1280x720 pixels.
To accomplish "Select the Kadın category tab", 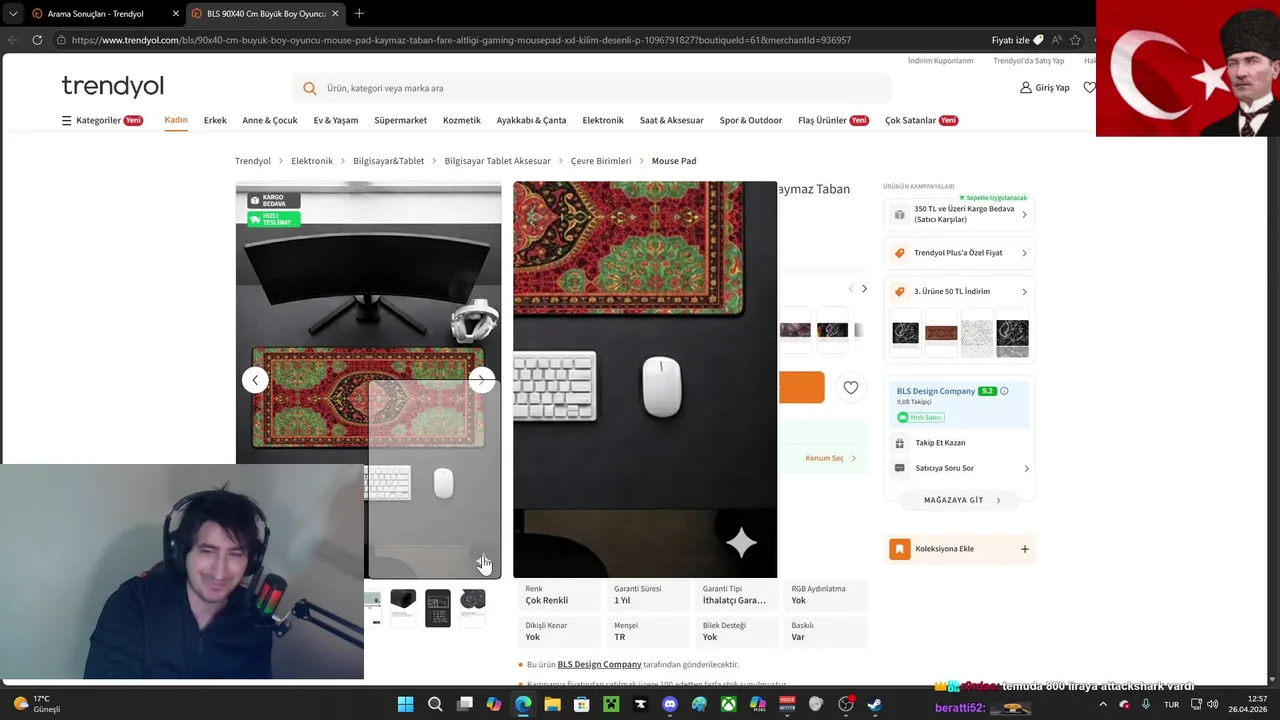I will [x=176, y=120].
